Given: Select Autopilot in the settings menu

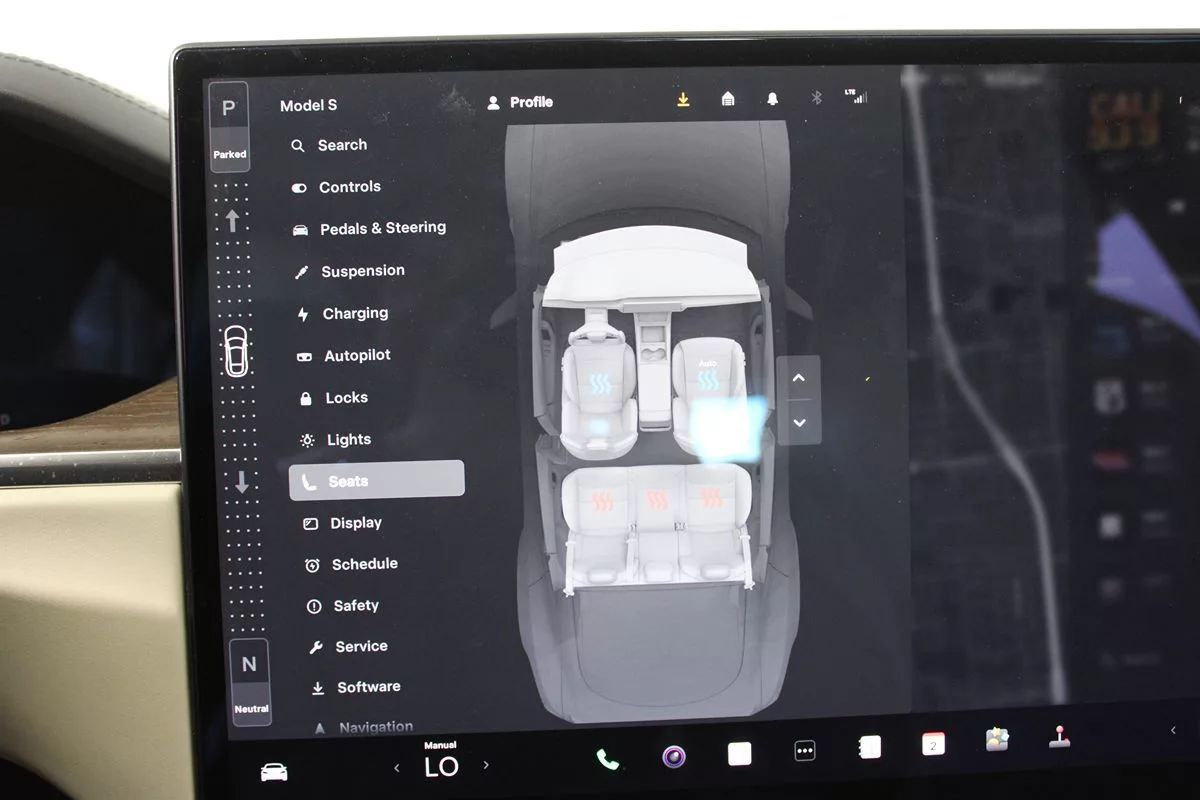Looking at the screenshot, I should click(x=356, y=356).
